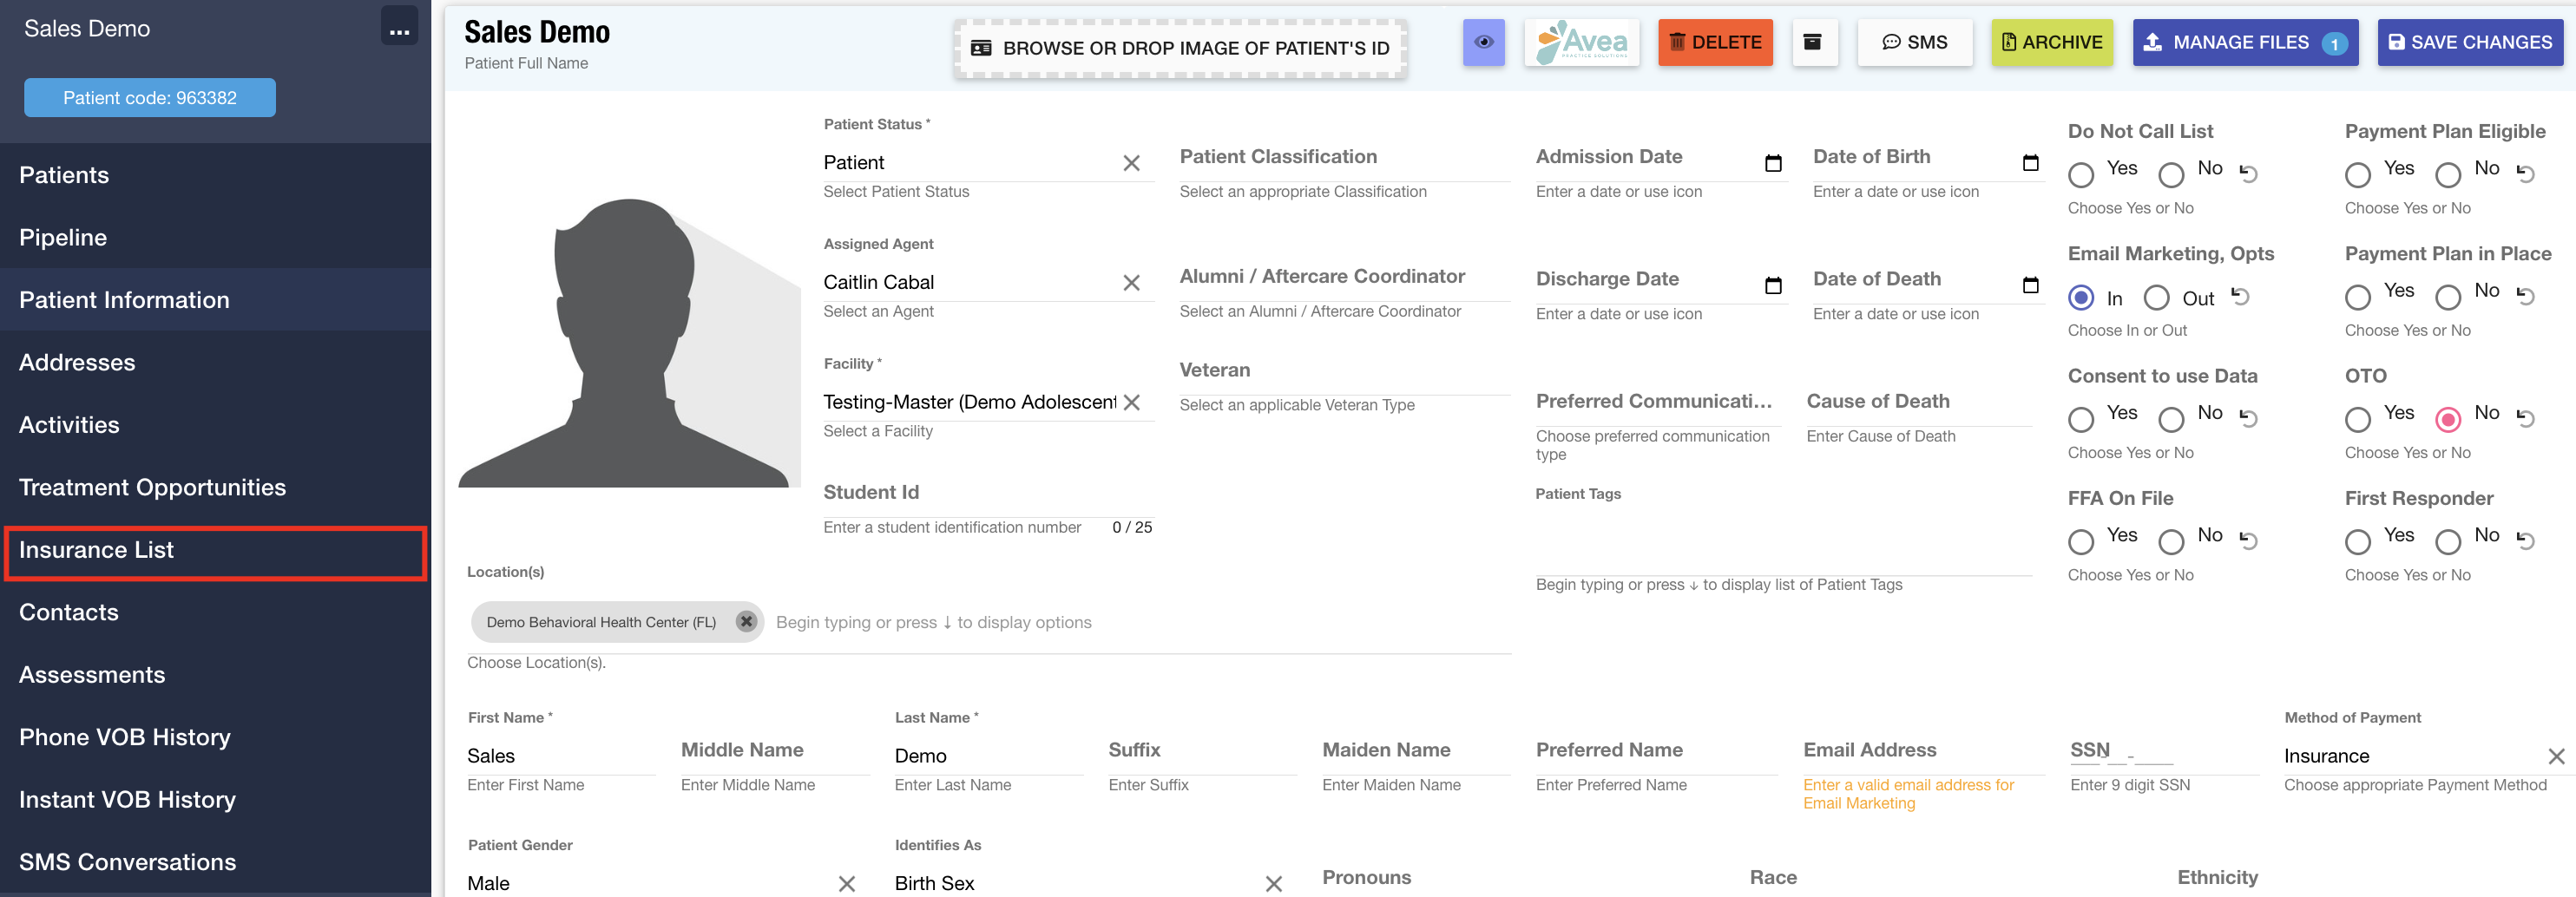Clear the Assigned Agent Caitlin Cabal
Viewport: 2576px width, 897px height.
click(x=1131, y=283)
